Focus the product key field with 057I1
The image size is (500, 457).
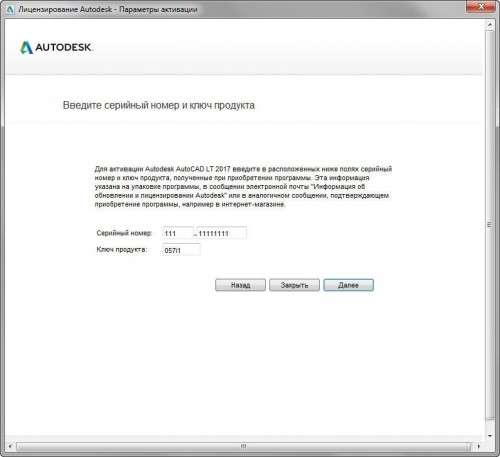pos(181,250)
